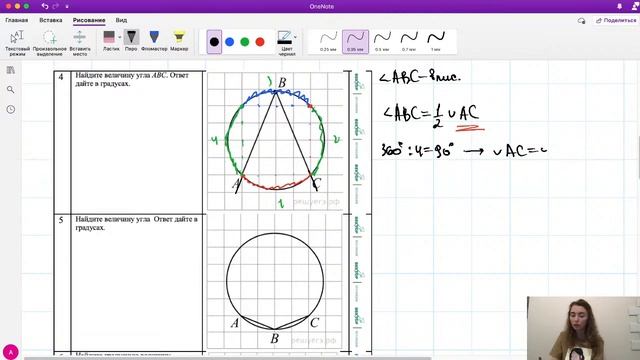Image resolution: width=640 pixels, height=360 pixels.
Task: Click the pink account avatar A
Action: point(10,352)
